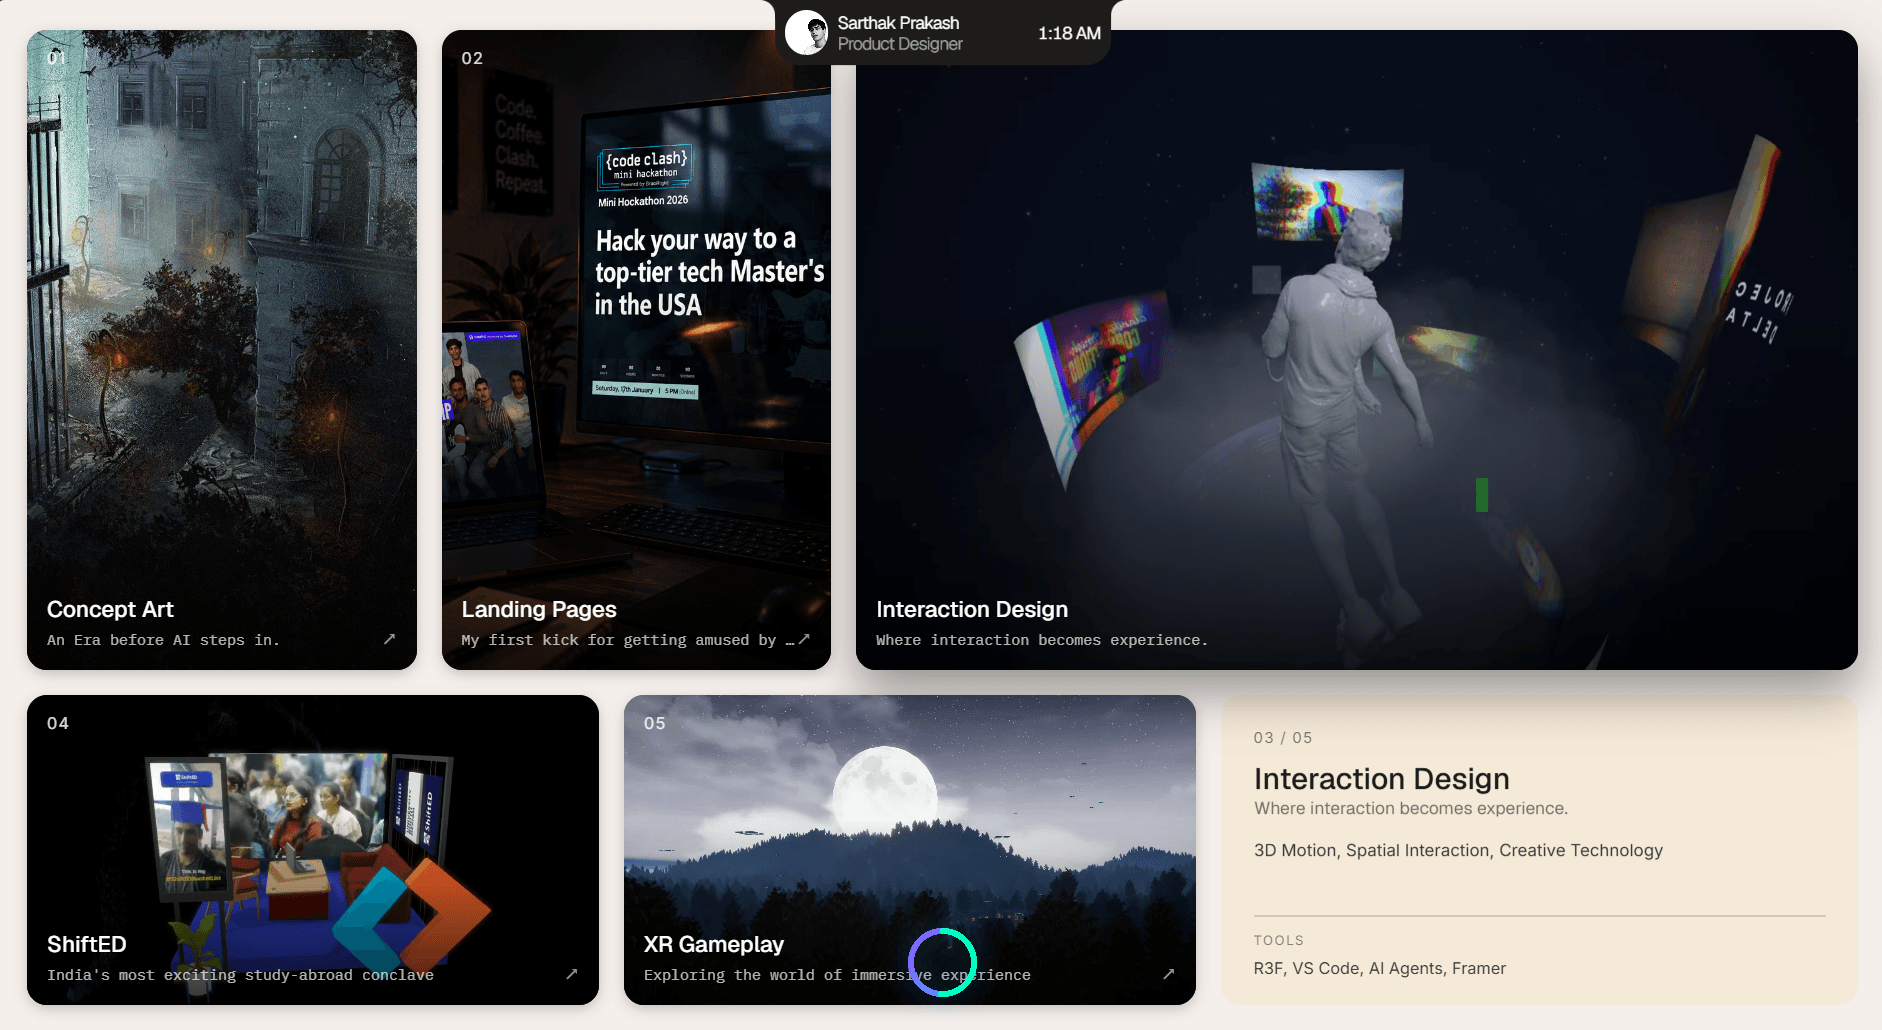Viewport: 1882px width, 1030px height.
Task: Click the arrow icon on Landing Pages card
Action: (x=804, y=639)
